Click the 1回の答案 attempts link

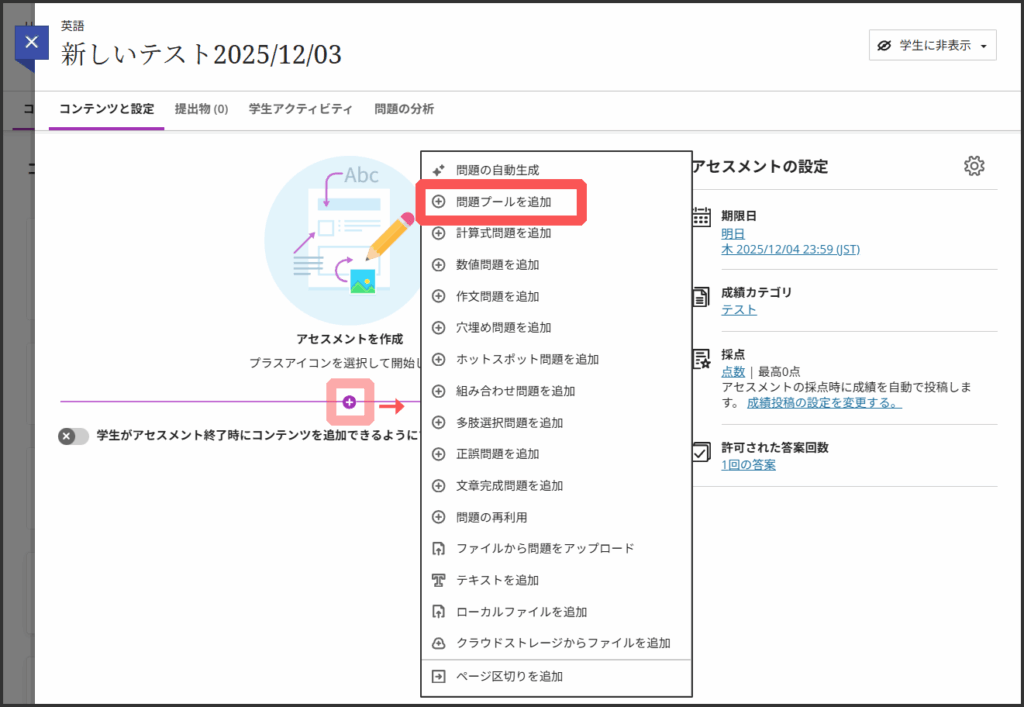click(x=748, y=465)
